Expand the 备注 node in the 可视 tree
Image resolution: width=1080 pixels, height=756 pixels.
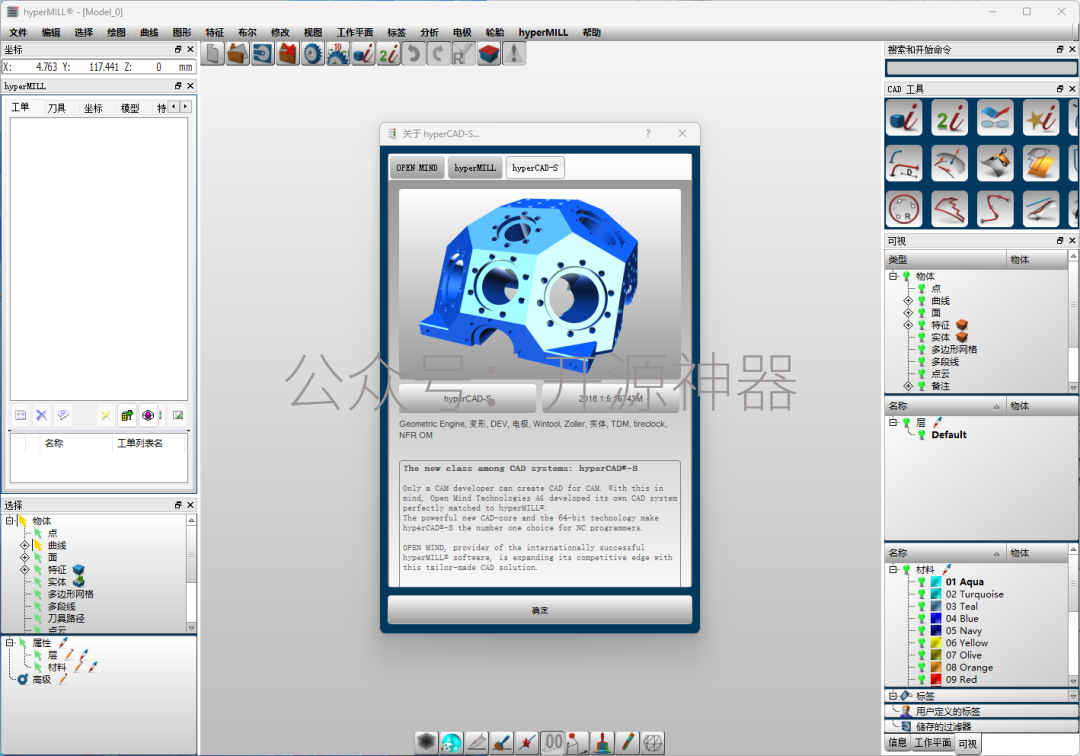point(908,386)
